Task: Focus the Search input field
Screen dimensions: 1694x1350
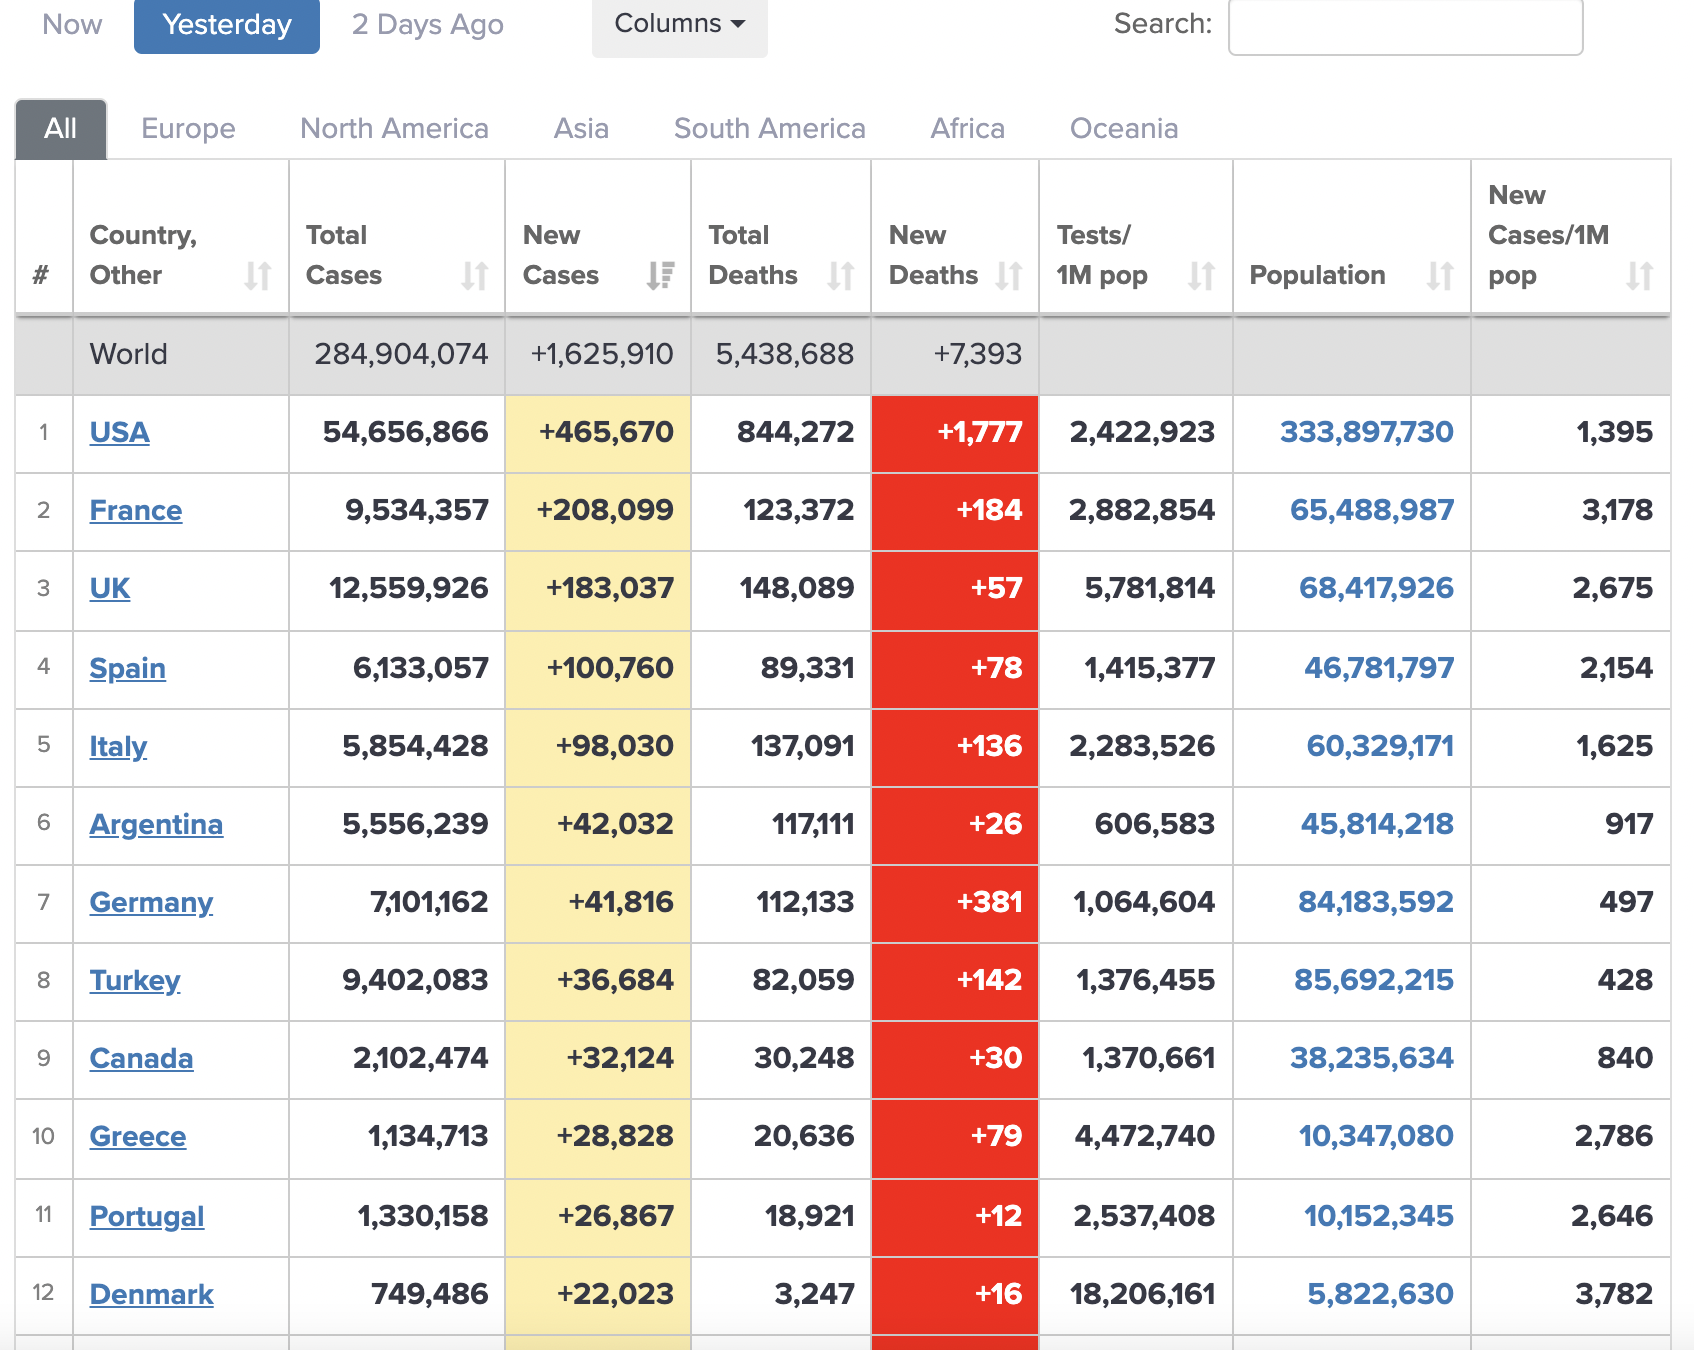Action: 1405,25
